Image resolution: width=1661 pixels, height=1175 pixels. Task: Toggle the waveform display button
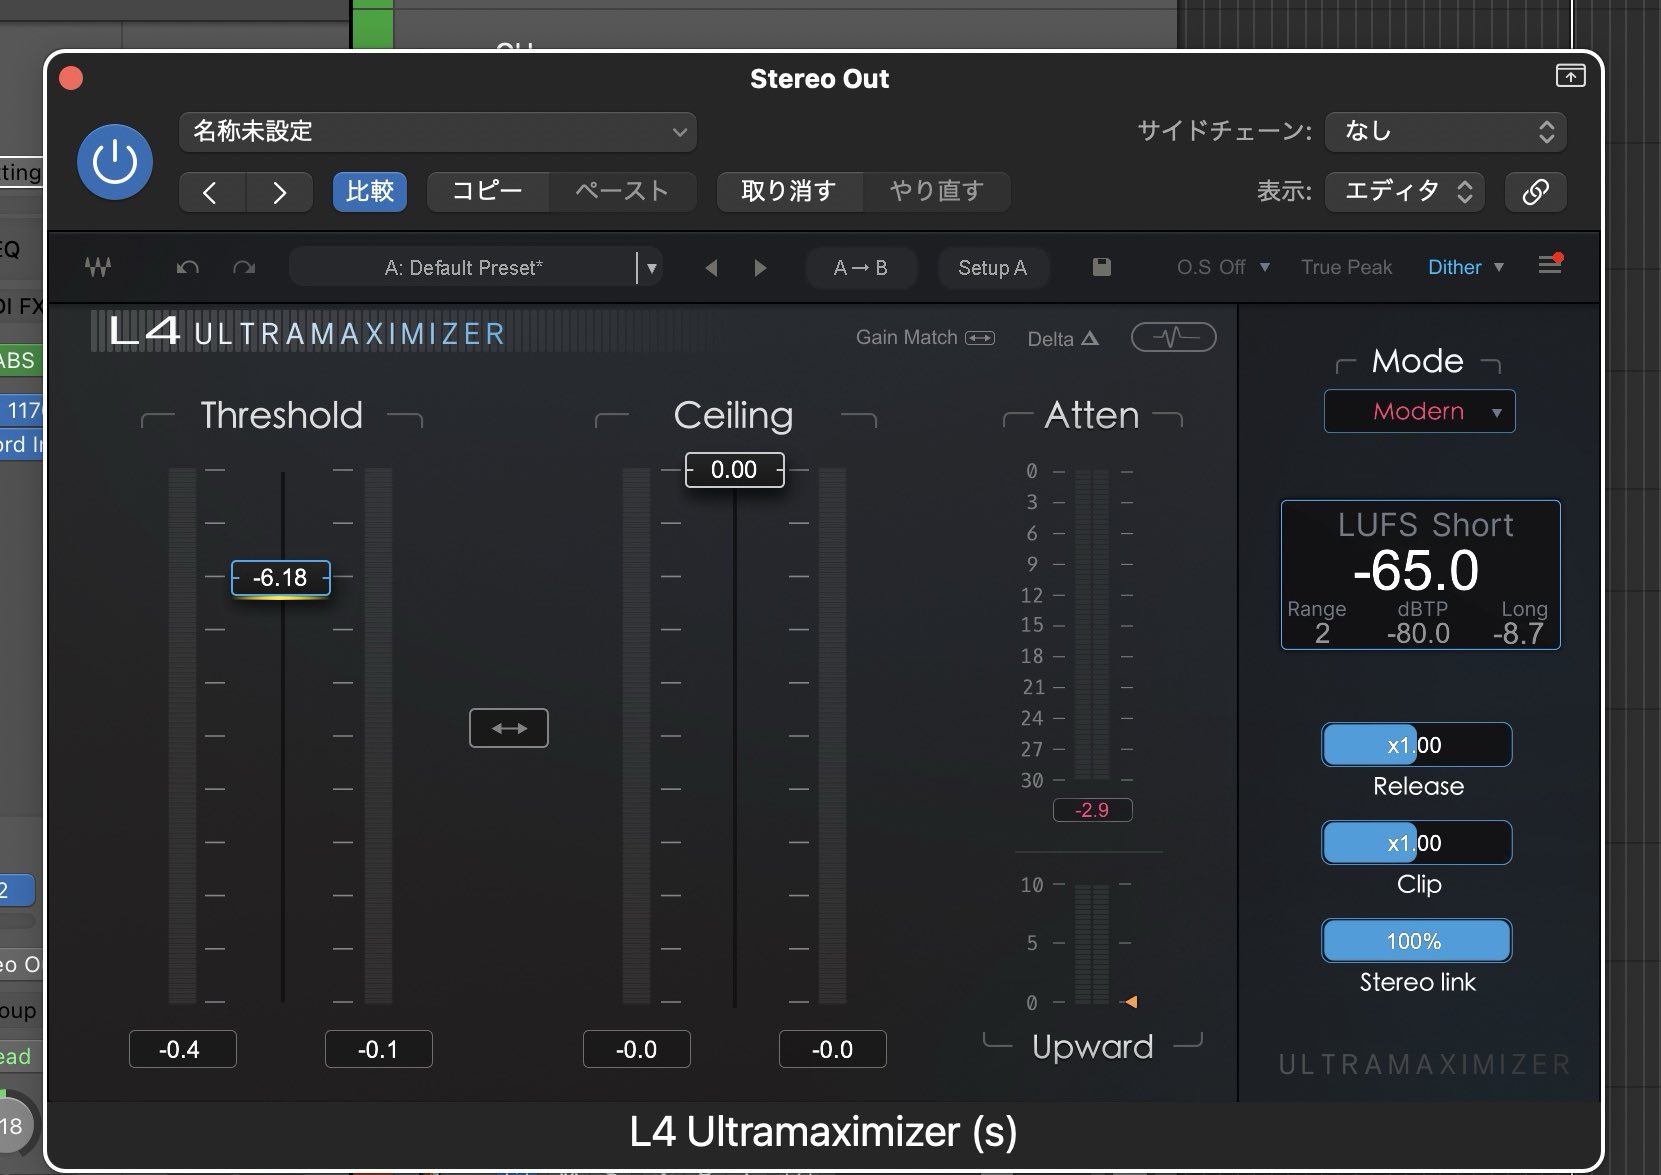coord(1174,338)
